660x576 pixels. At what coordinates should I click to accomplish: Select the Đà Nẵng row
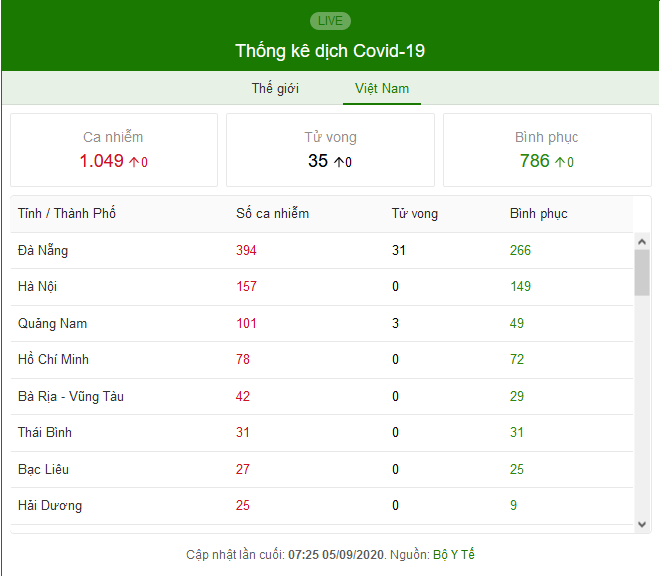click(322, 251)
